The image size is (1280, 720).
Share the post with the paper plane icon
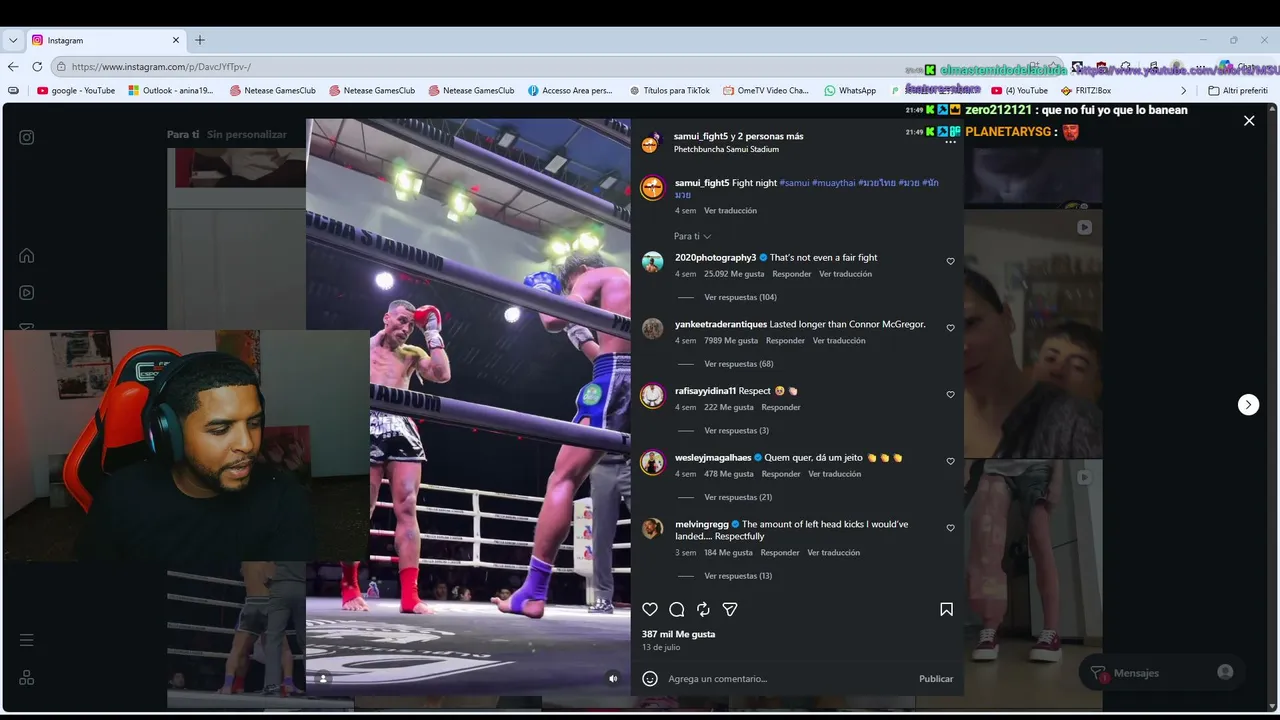coord(730,610)
